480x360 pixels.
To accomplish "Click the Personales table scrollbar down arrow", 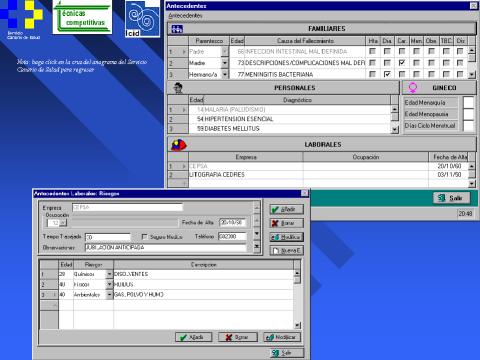I will click(395, 129).
